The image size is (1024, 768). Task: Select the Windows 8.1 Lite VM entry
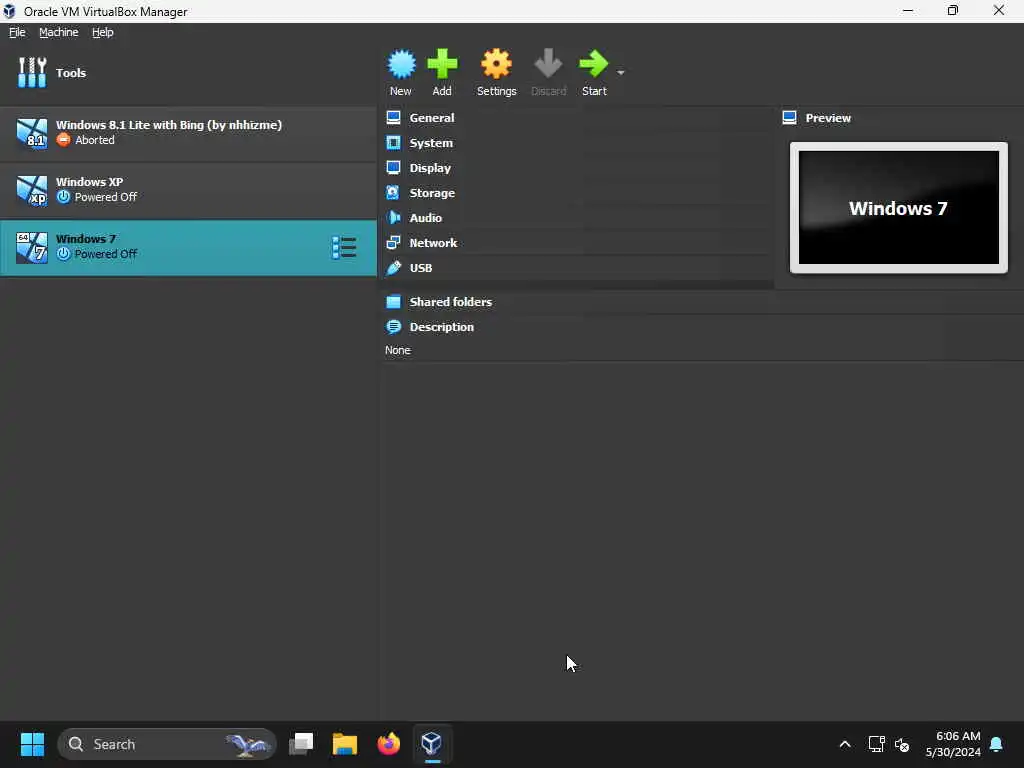188,133
